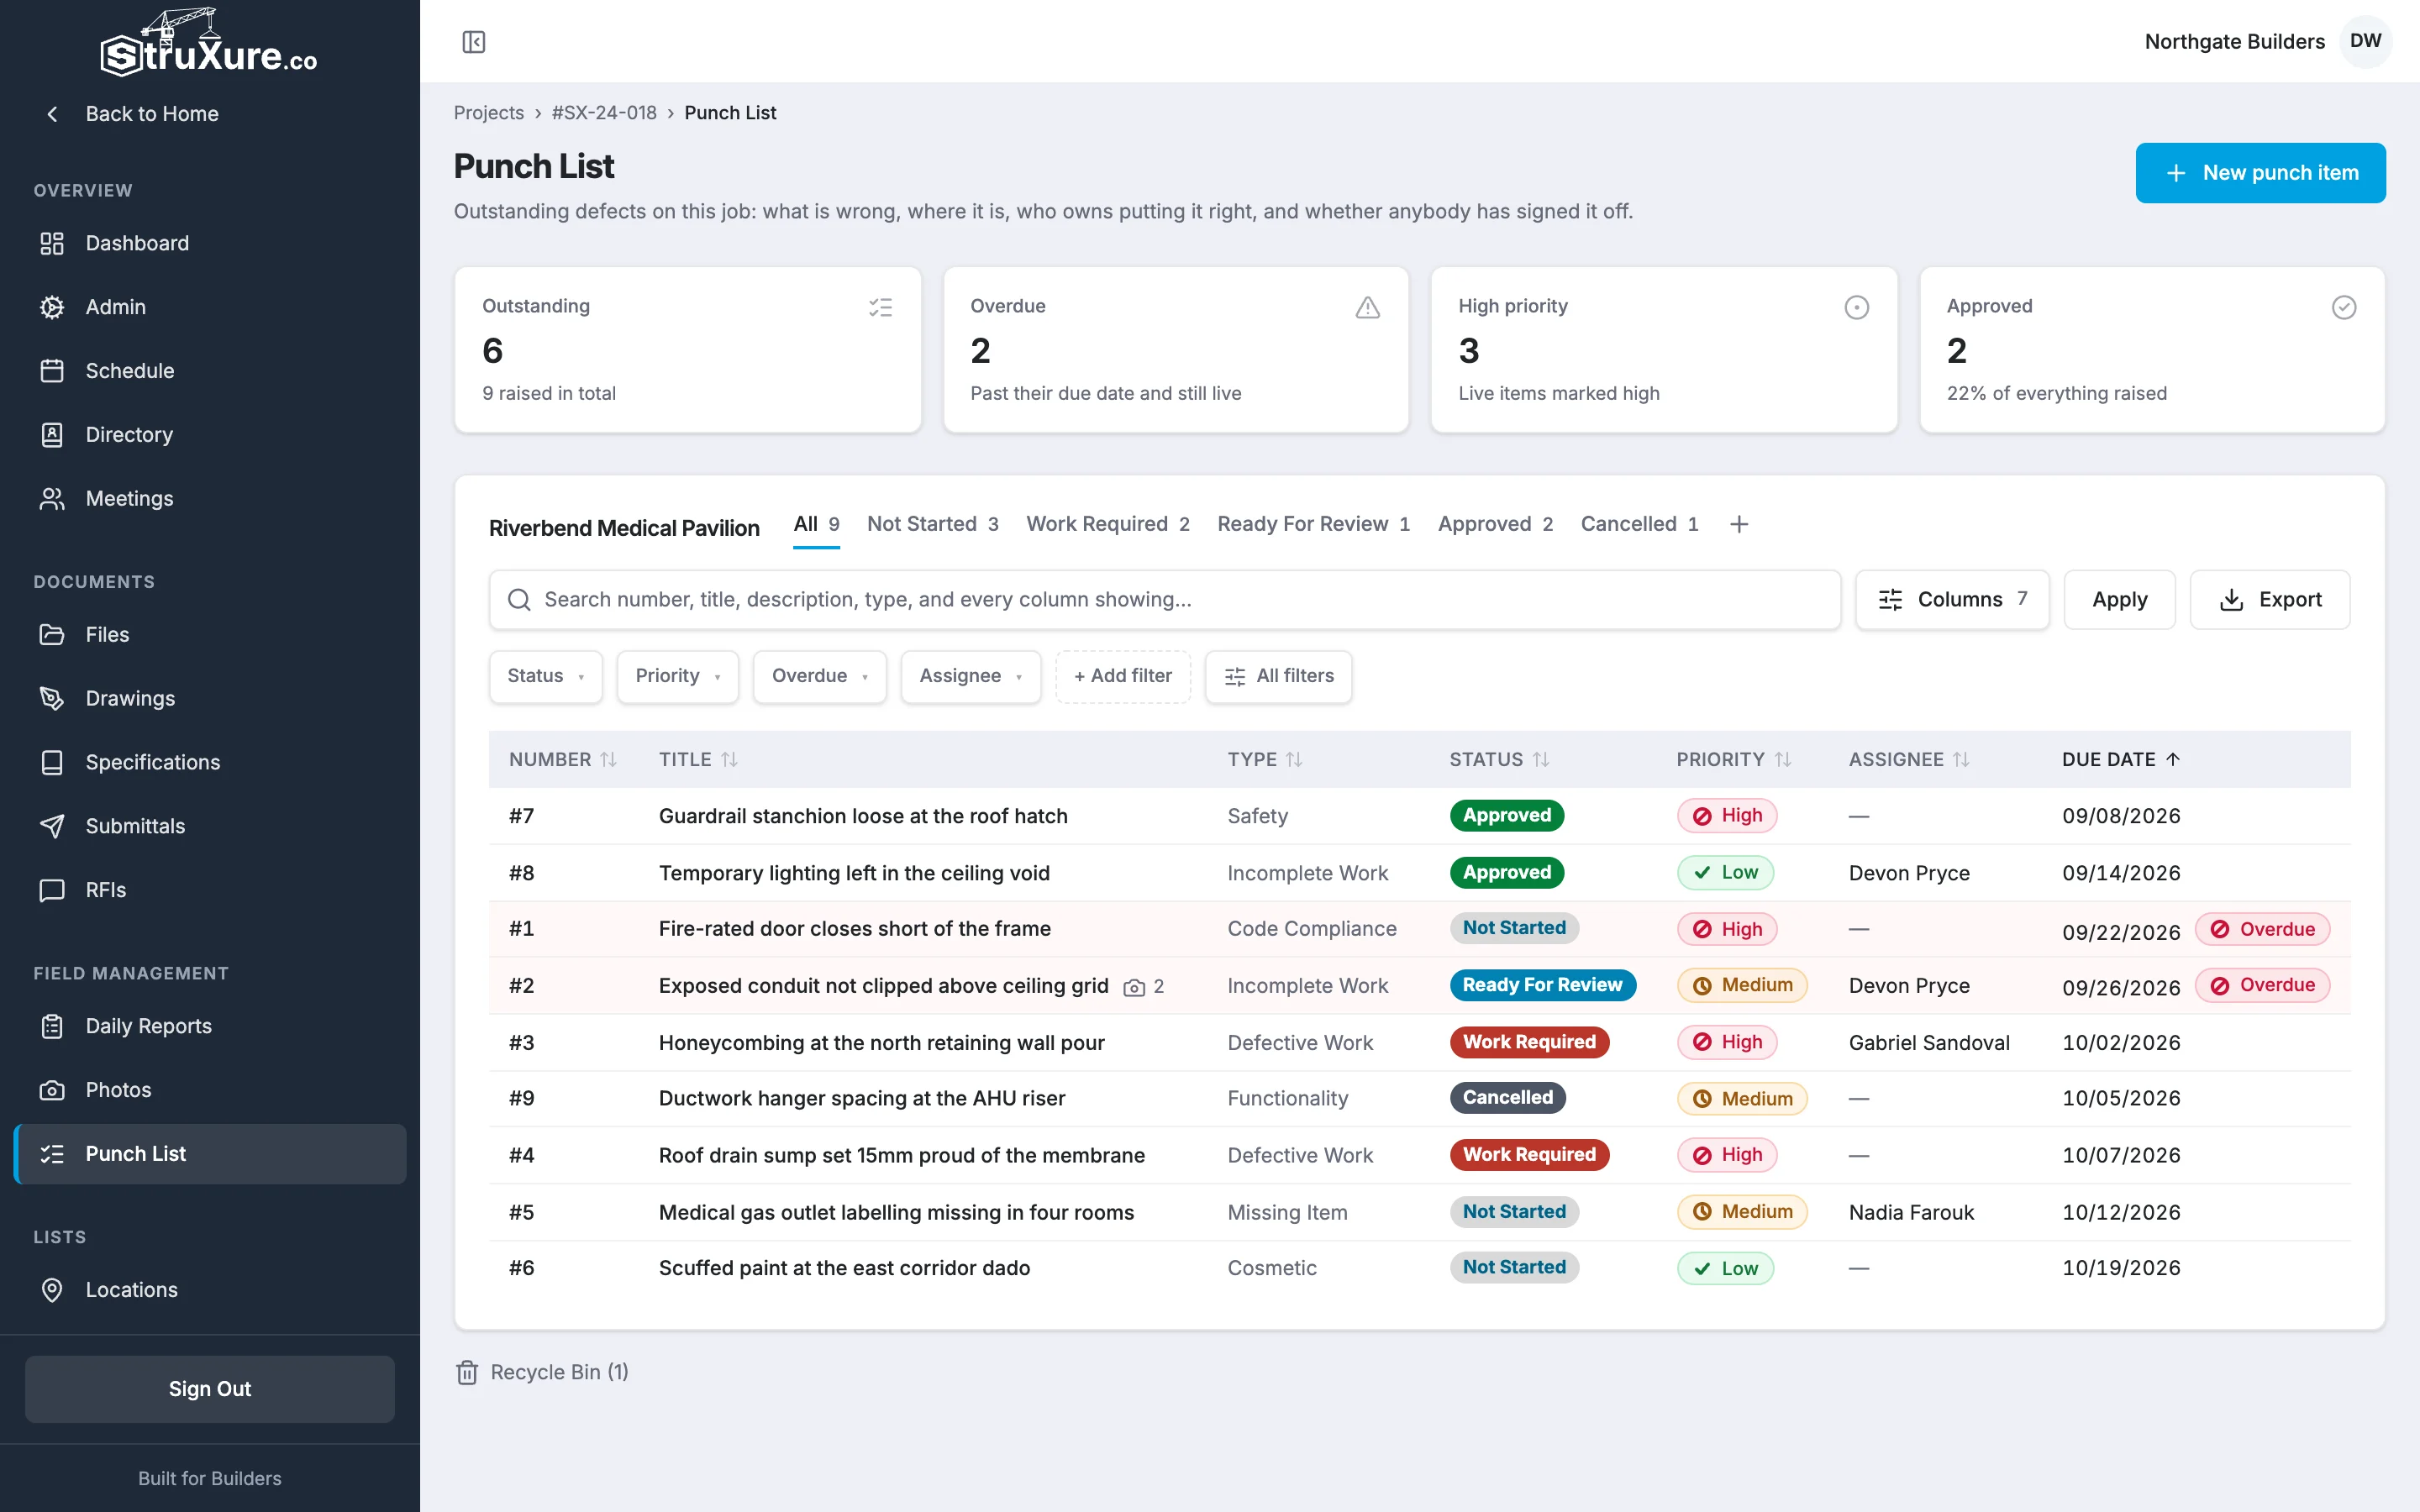The height and width of the screenshot is (1512, 2420).
Task: Expand the Overdue filter dropdown
Action: pos(819,676)
